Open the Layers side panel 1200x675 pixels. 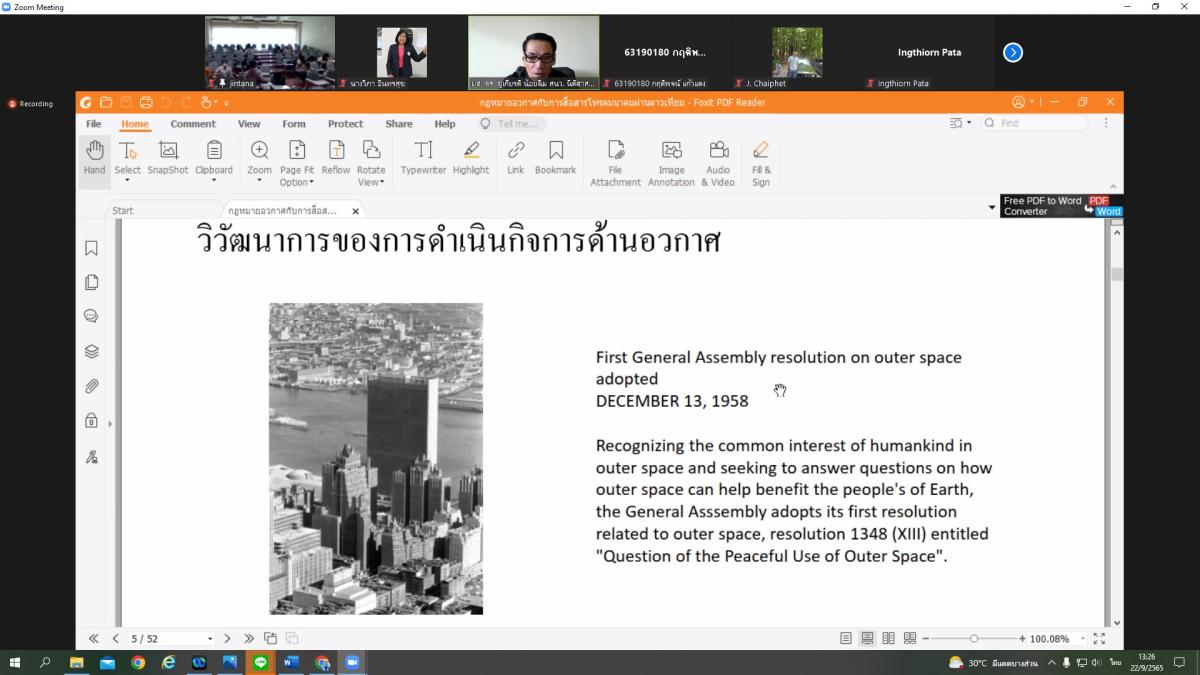[91, 351]
